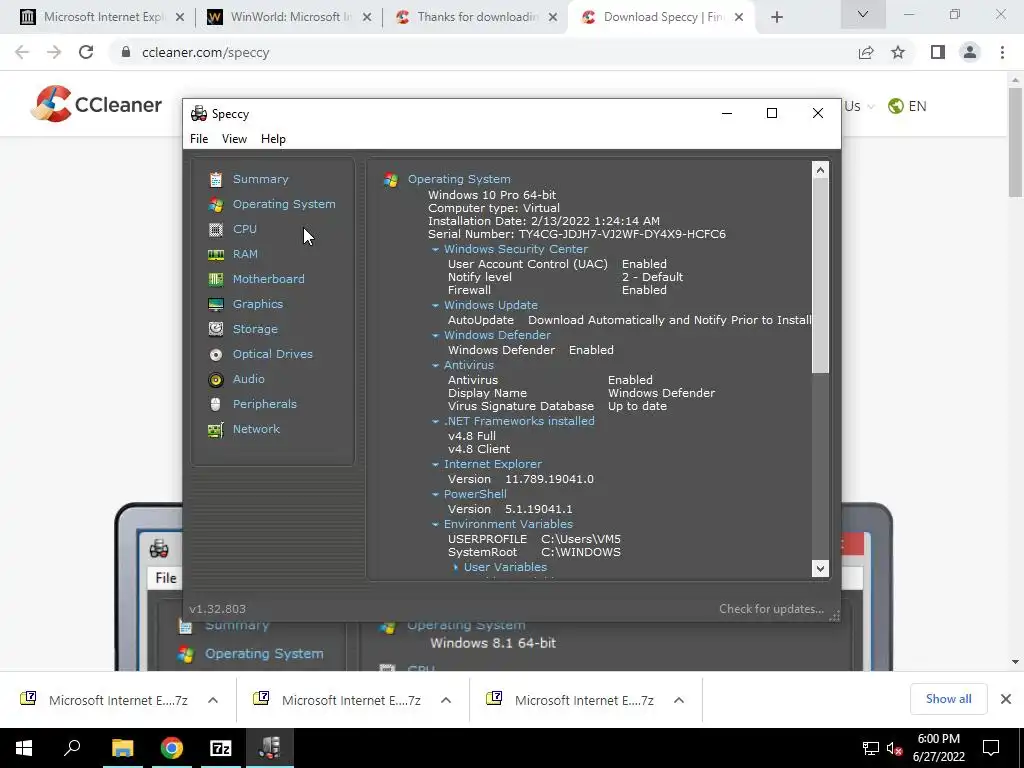1024x768 pixels.
Task: Open Chrome's three-dot menu
Action: 1002,52
